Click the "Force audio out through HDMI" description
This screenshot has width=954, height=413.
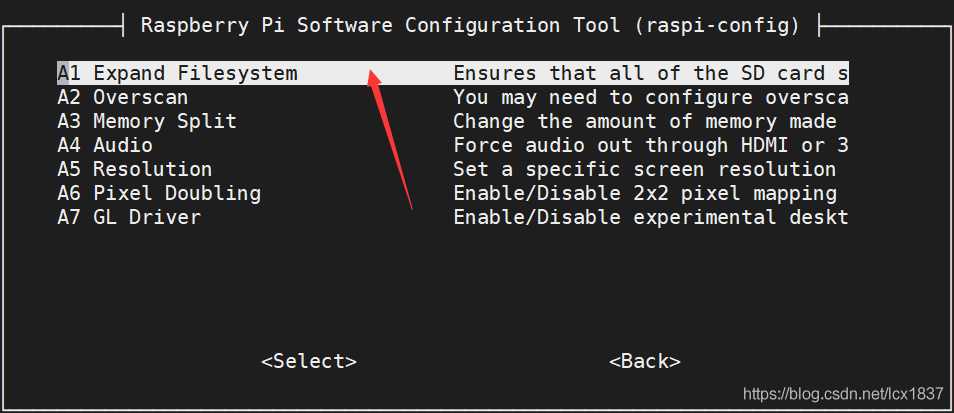click(650, 145)
